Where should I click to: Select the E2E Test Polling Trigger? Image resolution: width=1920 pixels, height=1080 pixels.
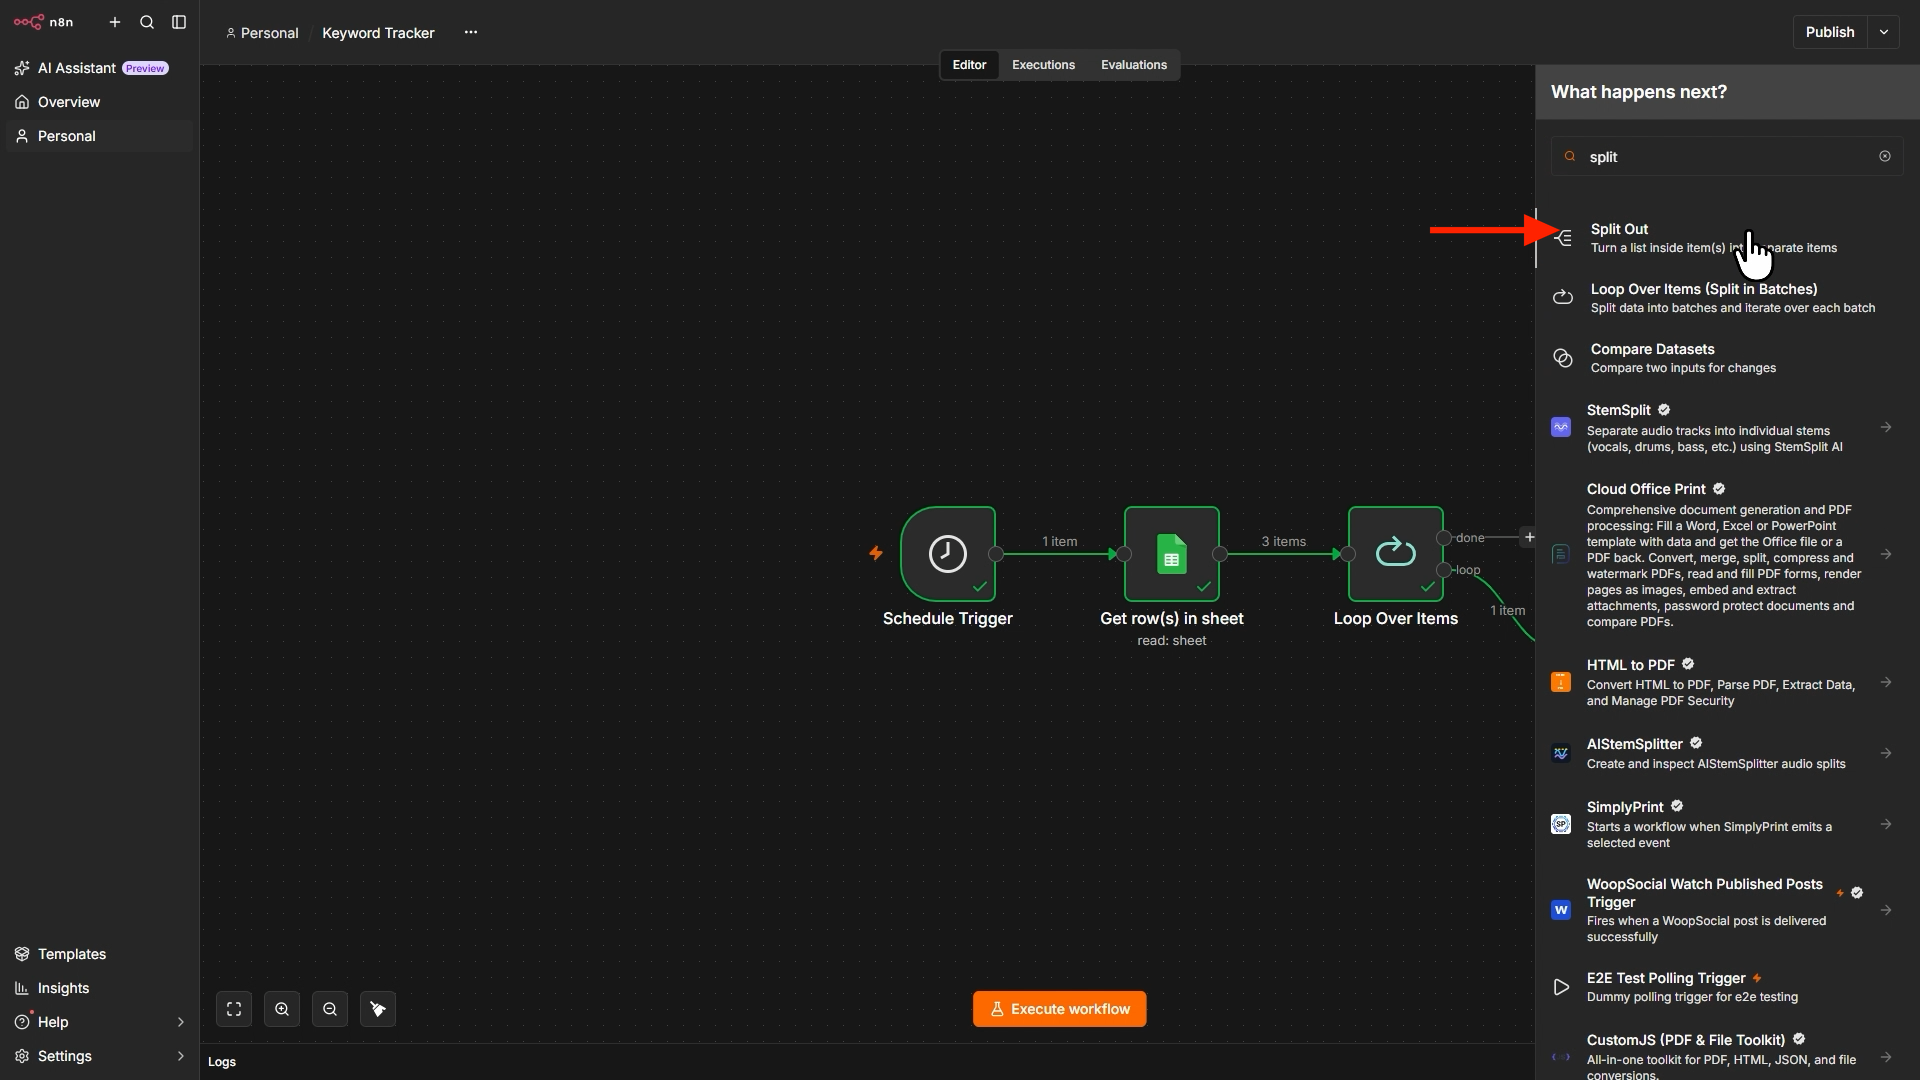[x=1727, y=988]
